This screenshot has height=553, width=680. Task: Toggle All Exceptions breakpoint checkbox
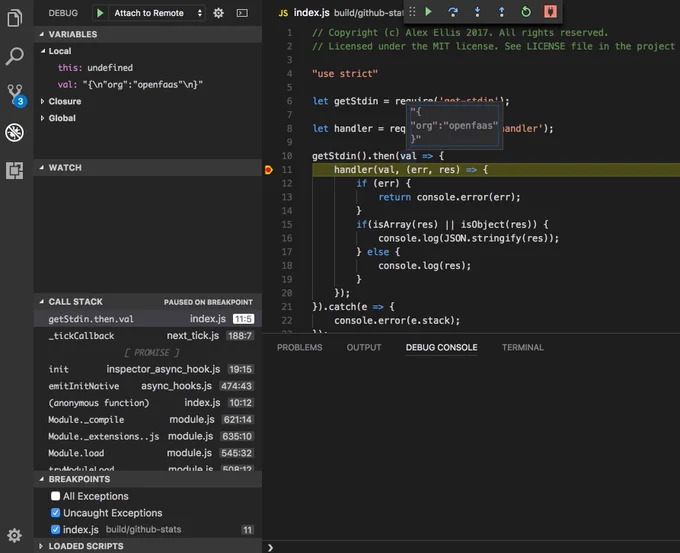(56, 496)
